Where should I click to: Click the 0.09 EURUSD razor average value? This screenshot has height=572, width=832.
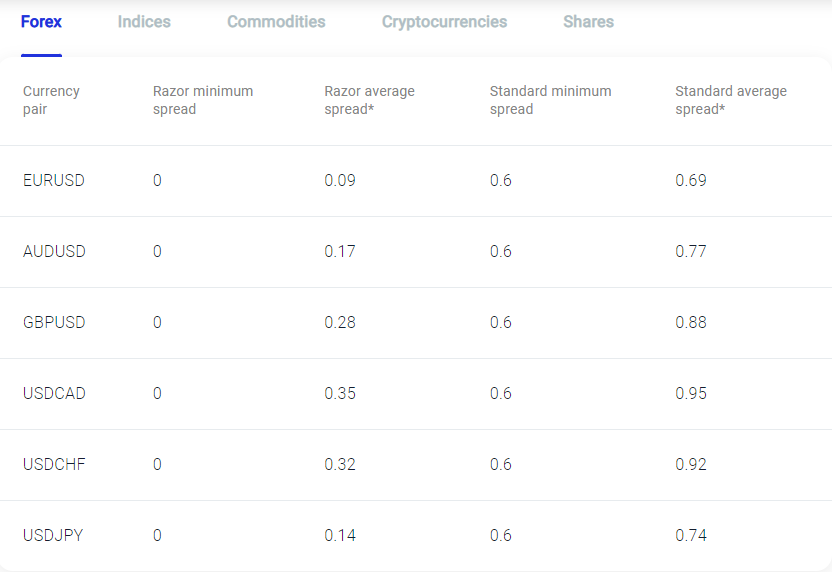tap(340, 180)
